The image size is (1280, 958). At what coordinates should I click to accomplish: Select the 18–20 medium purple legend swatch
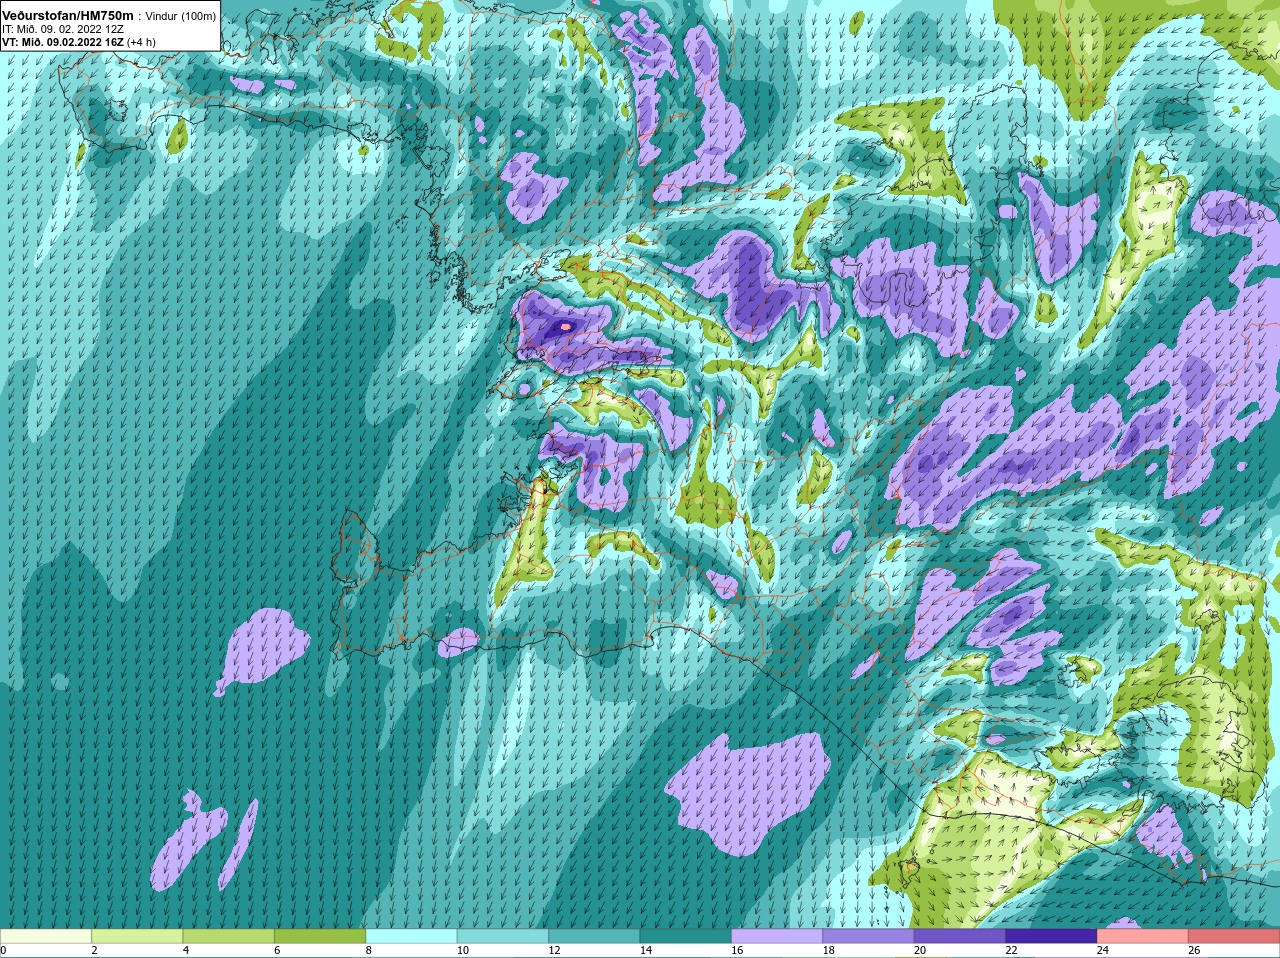(x=869, y=937)
